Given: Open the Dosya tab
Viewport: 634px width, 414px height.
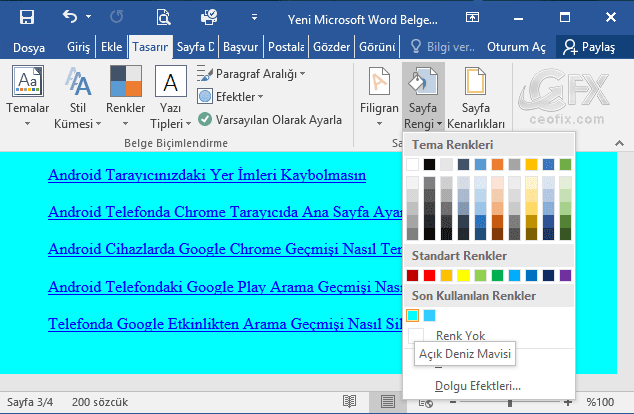Looking at the screenshot, I should (x=29, y=47).
